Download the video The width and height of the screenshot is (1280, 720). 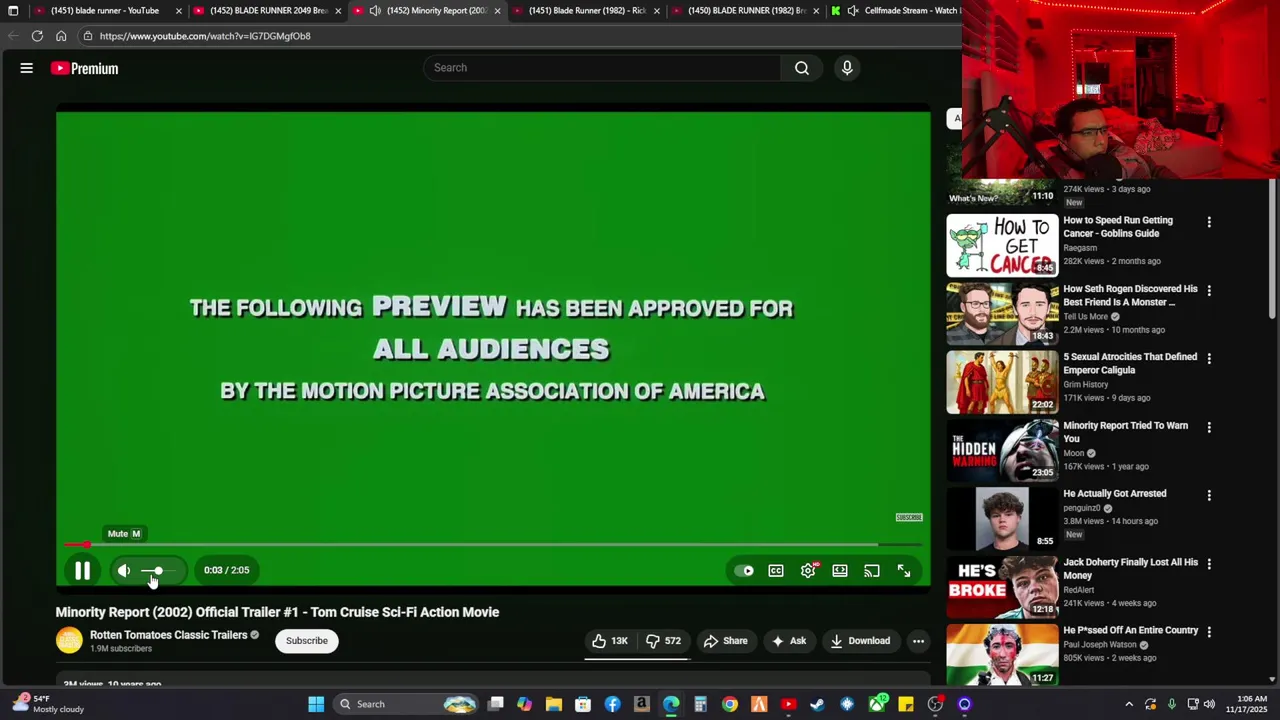click(860, 641)
